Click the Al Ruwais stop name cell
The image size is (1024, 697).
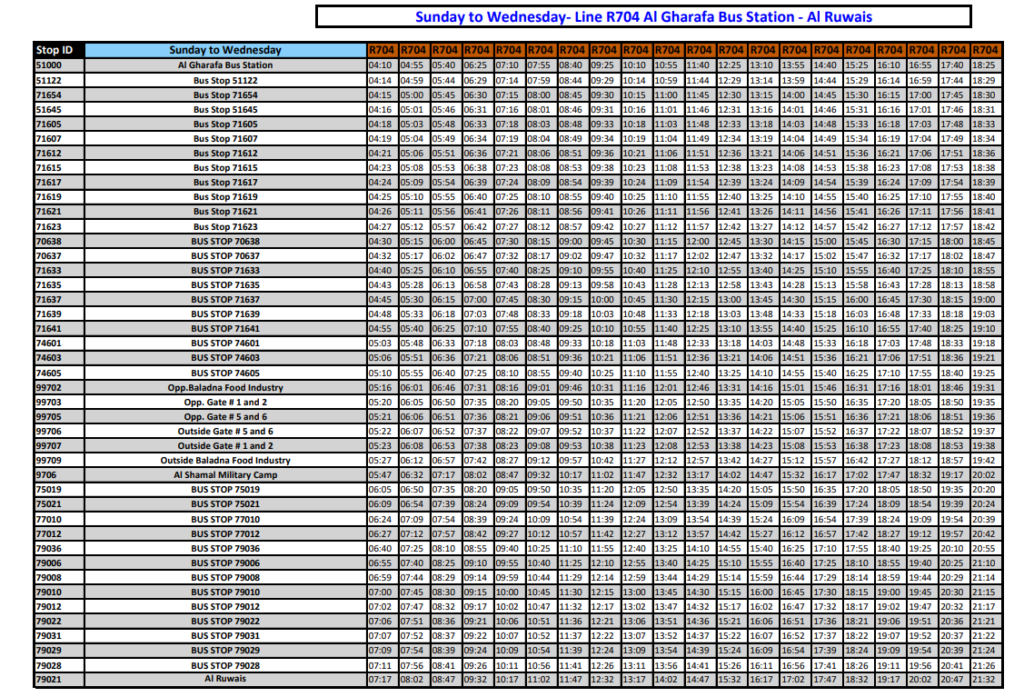(x=225, y=678)
